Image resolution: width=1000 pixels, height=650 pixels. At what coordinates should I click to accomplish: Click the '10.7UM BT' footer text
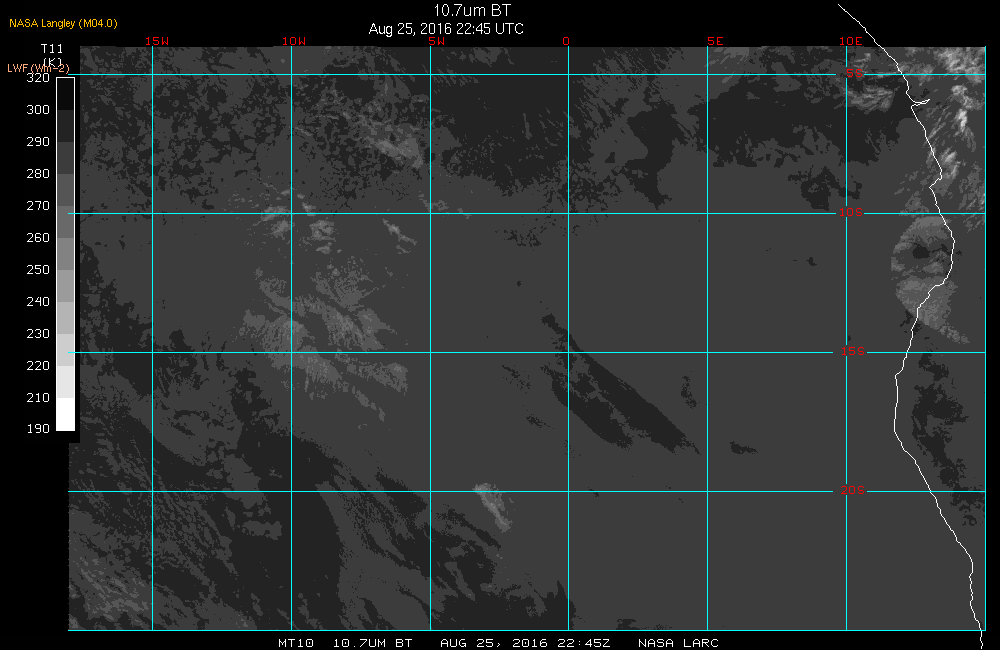coord(372,642)
